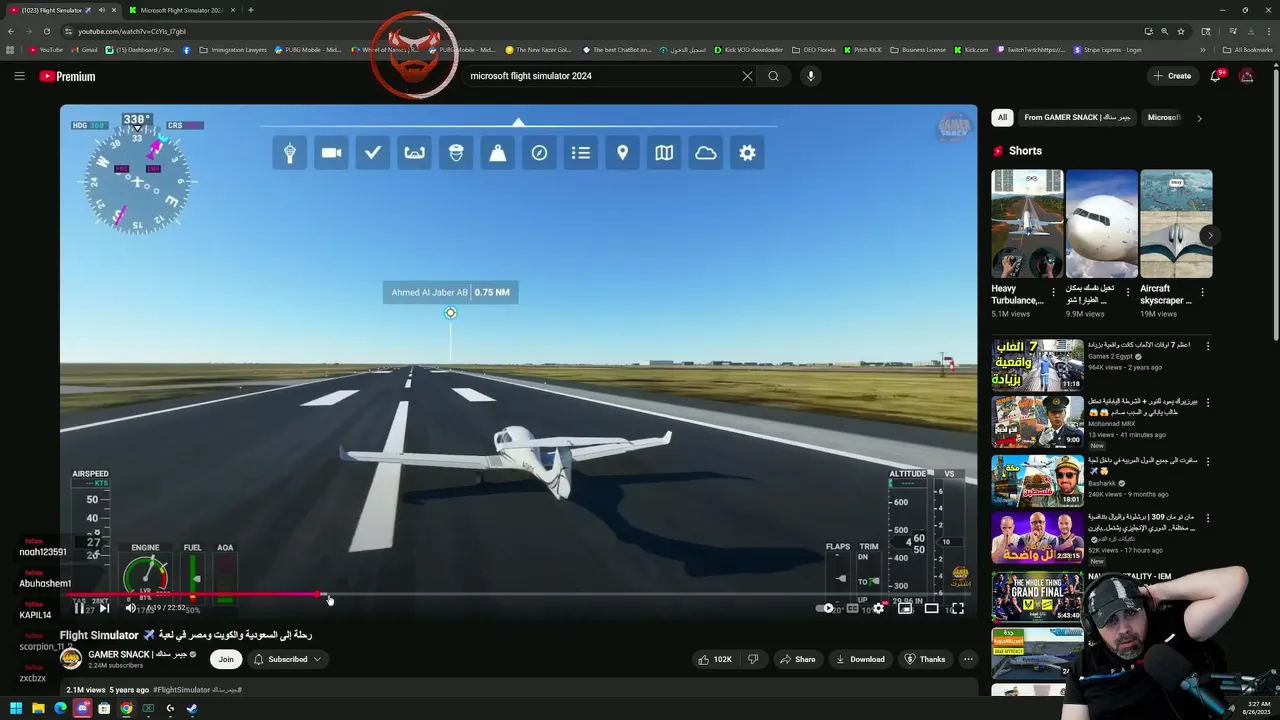Open the YouTube guide hamburger menu

19,76
